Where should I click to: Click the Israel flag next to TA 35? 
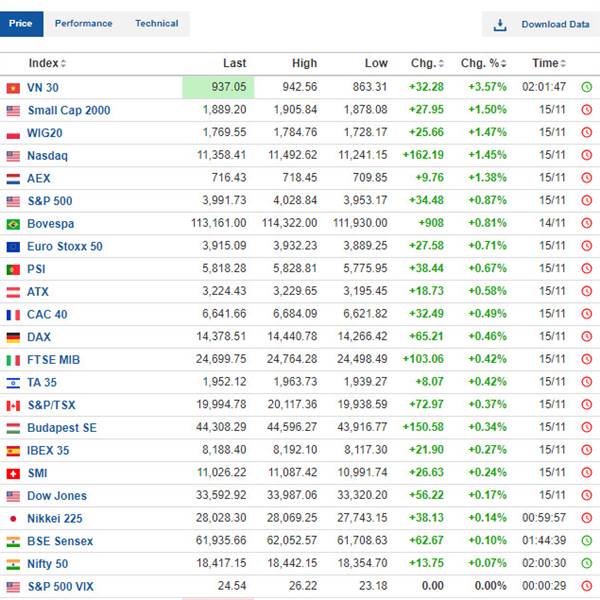click(x=13, y=383)
